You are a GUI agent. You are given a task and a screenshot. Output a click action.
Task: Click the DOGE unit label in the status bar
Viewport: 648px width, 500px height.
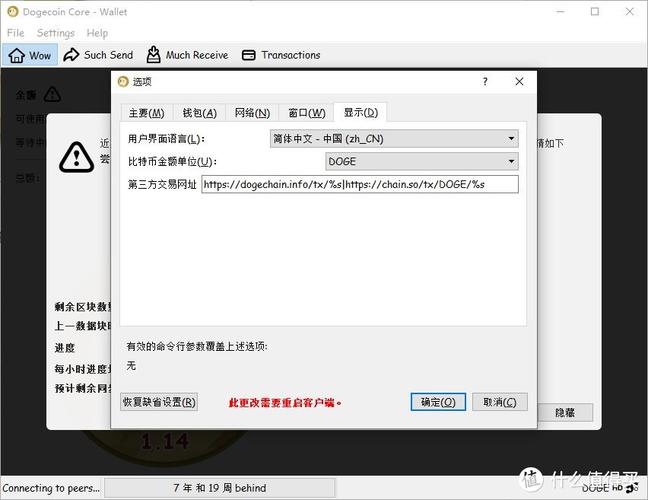coord(595,488)
